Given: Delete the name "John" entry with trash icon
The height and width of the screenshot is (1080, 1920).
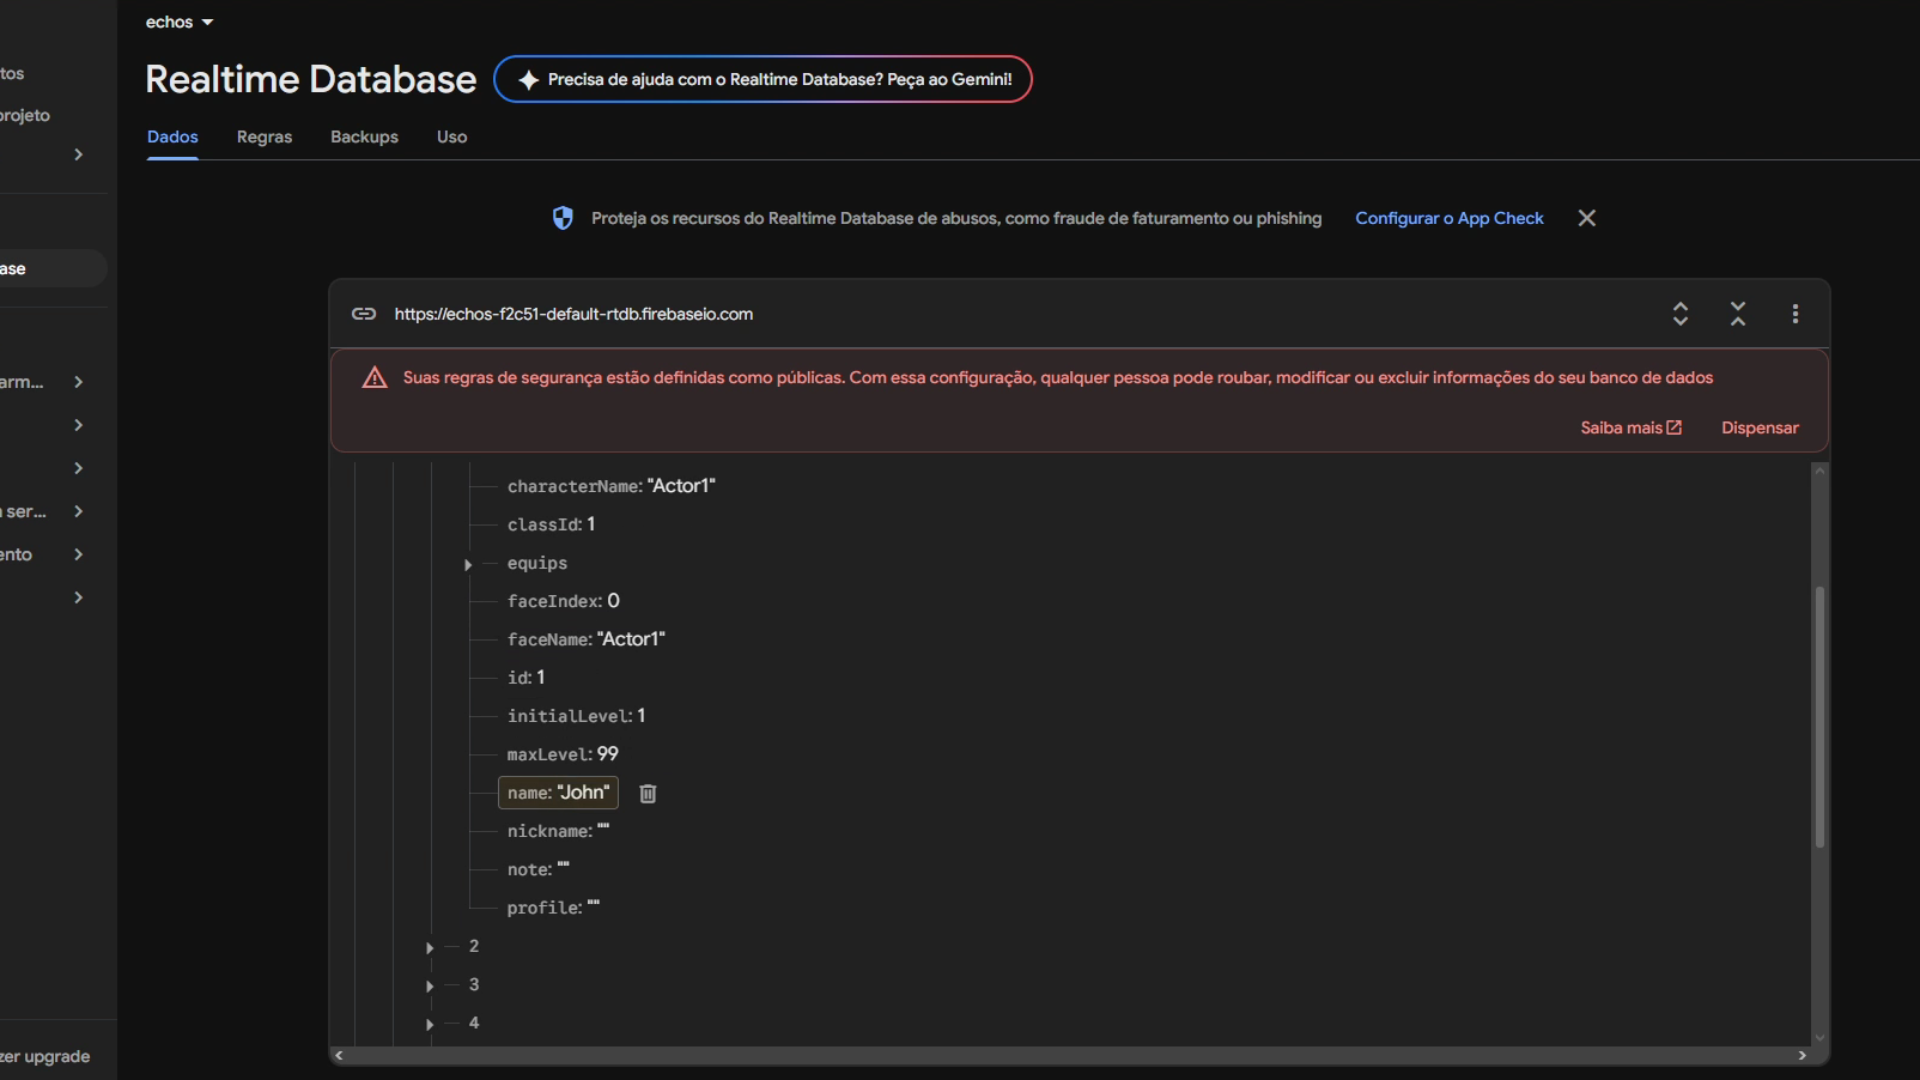Looking at the screenshot, I should click(648, 793).
